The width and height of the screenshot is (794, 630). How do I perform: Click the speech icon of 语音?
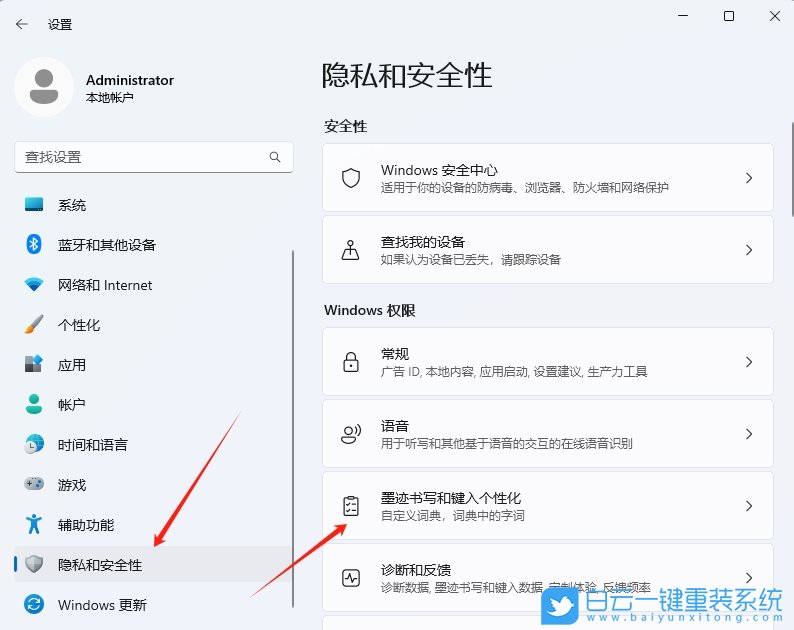tap(351, 434)
